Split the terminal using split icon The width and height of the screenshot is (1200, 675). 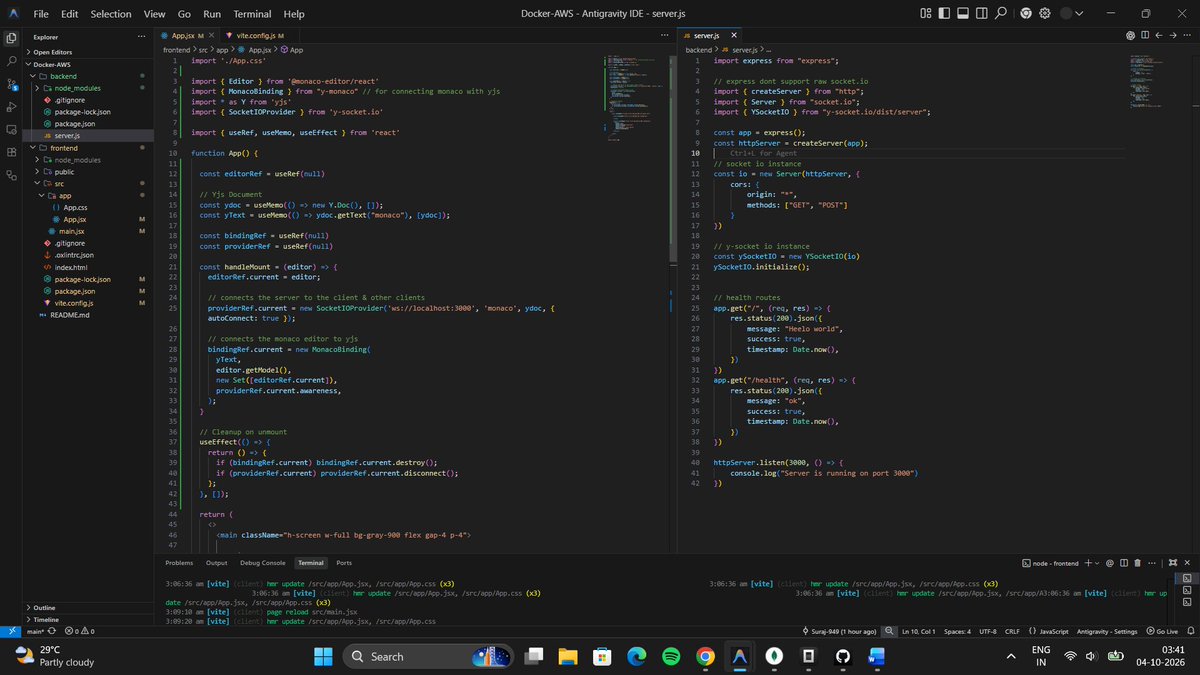1123,563
